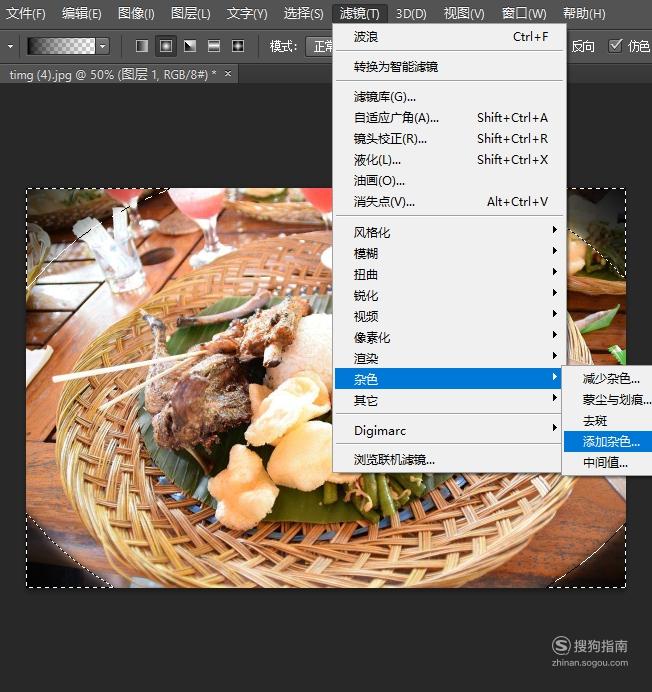Image resolution: width=652 pixels, height=692 pixels.
Task: Click the 滤镜(T) menu title
Action: (x=359, y=14)
